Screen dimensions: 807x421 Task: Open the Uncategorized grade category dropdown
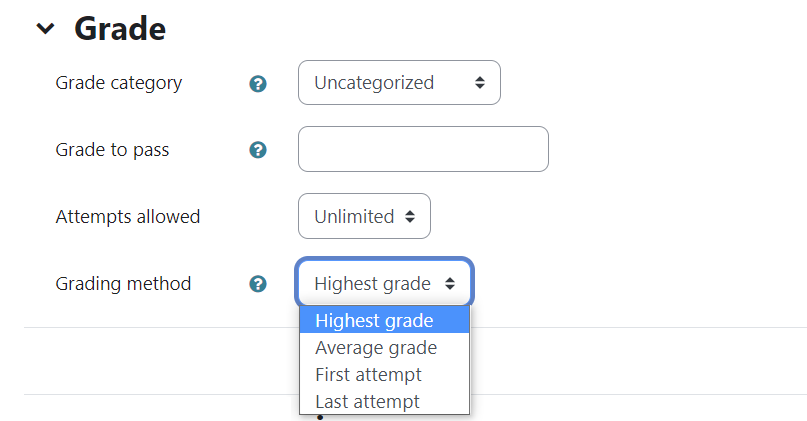[x=399, y=82]
